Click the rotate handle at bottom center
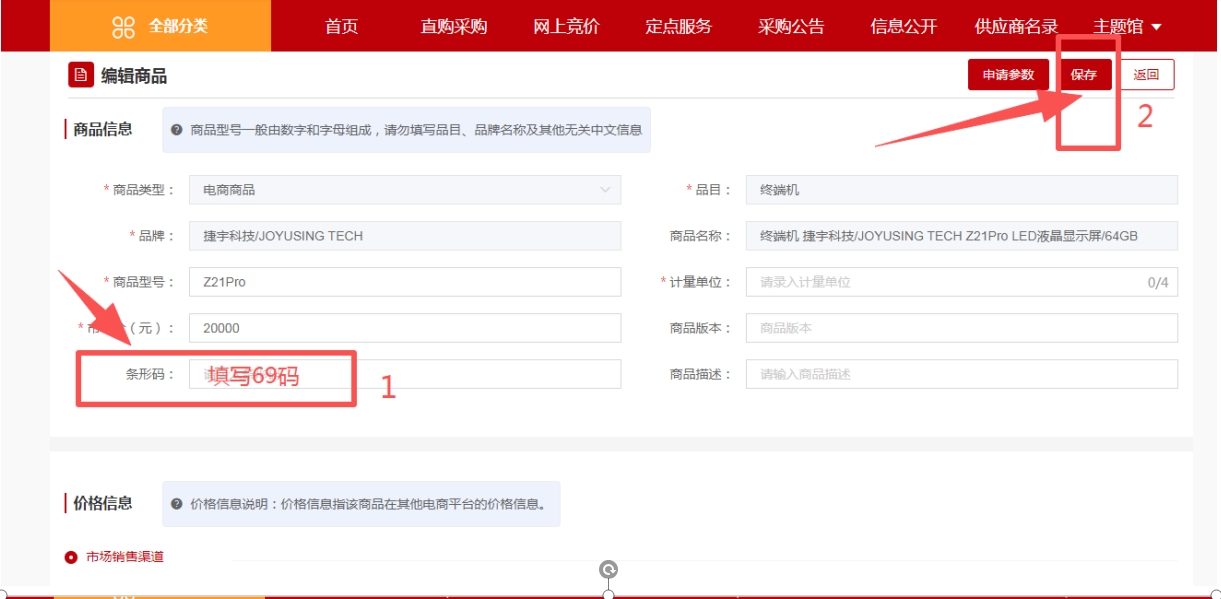 [608, 570]
